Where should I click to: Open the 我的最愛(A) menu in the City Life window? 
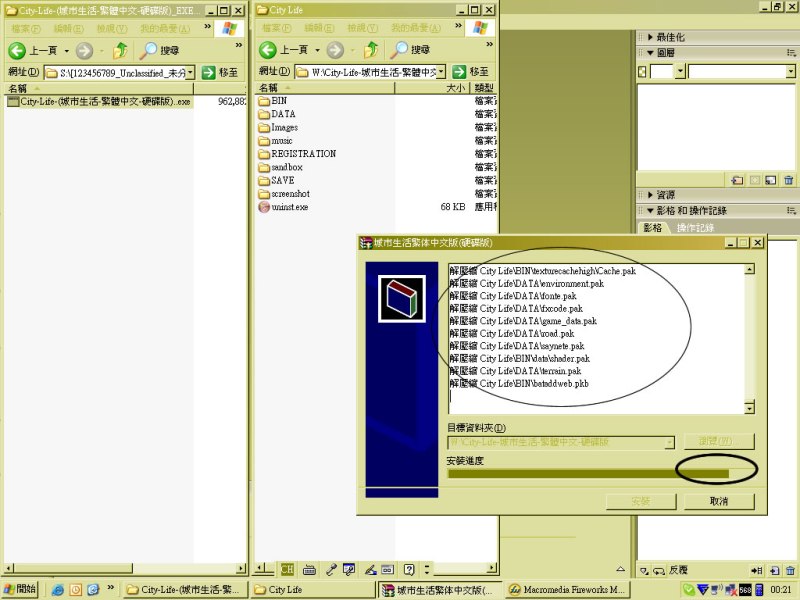point(416,28)
